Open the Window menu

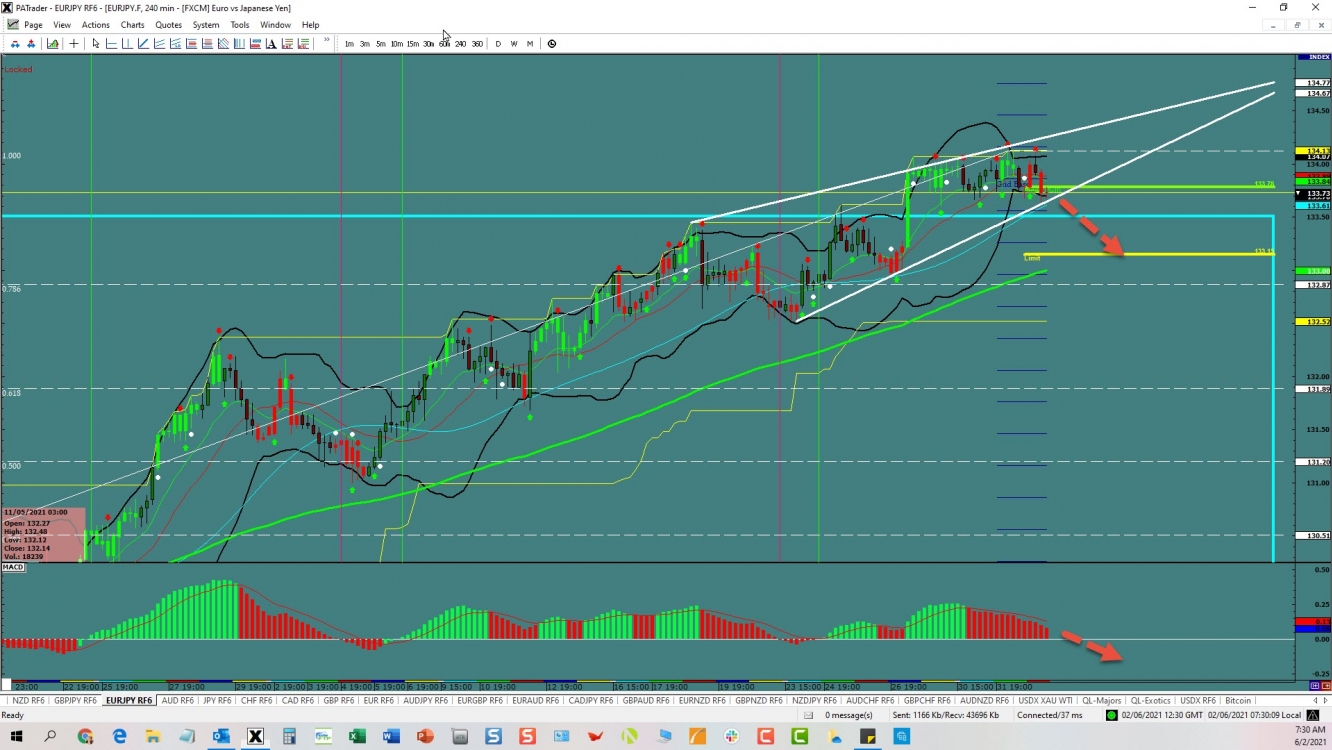click(276, 25)
